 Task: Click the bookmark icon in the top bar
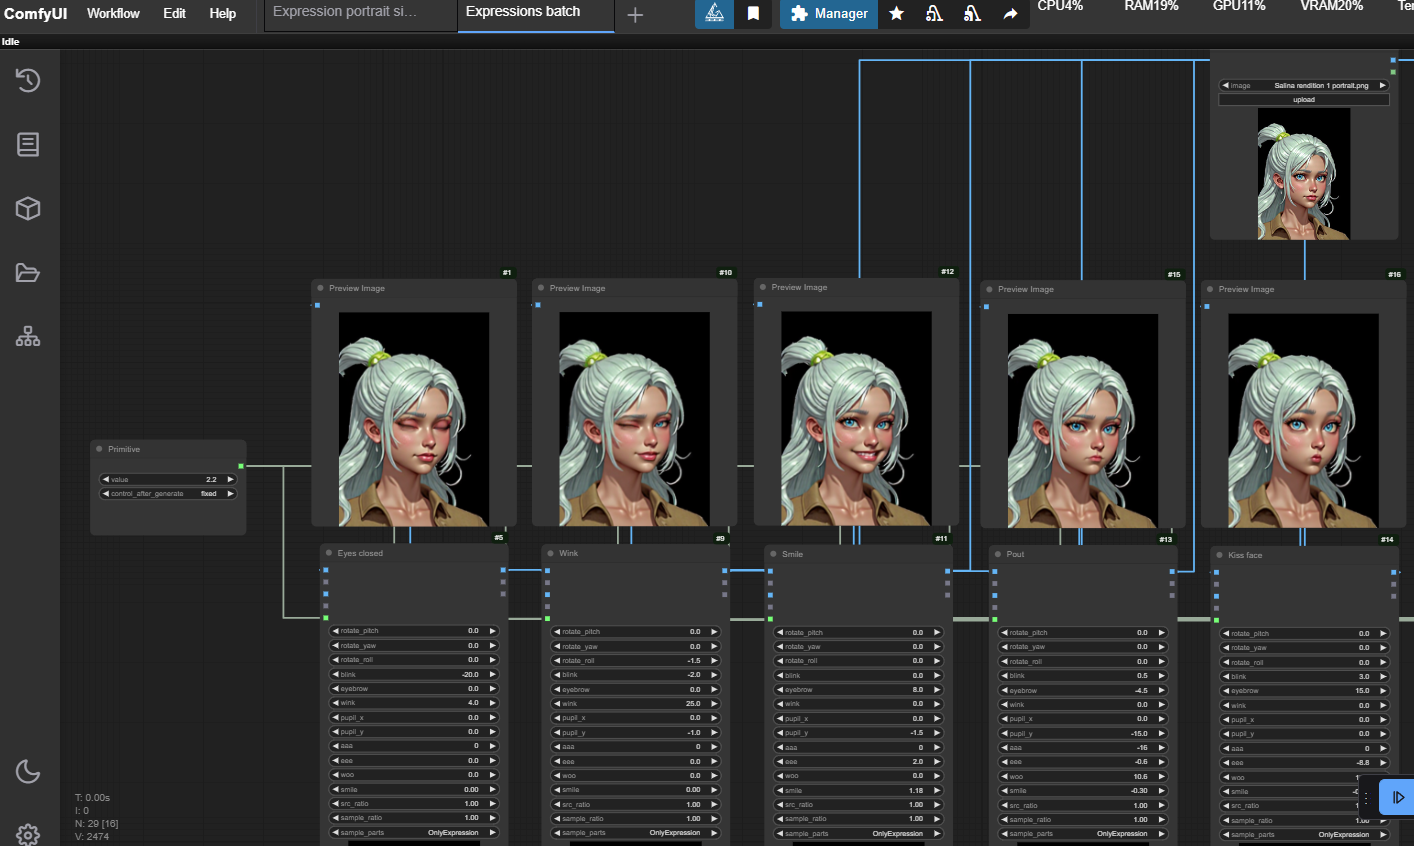coord(753,13)
